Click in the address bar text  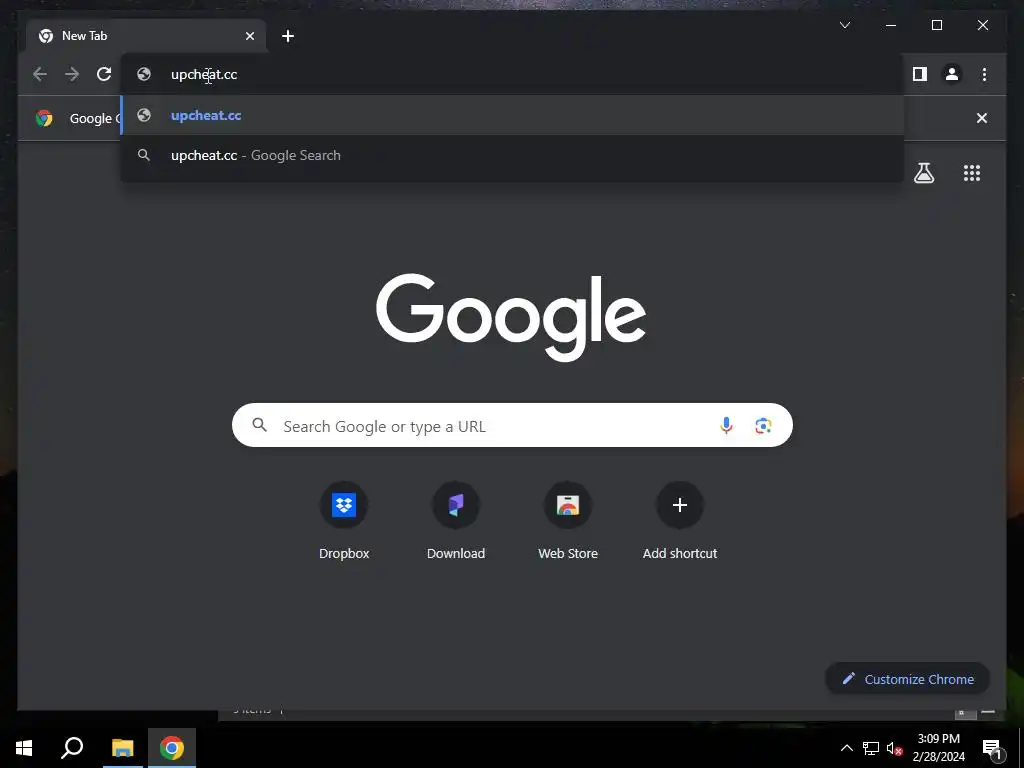204,74
